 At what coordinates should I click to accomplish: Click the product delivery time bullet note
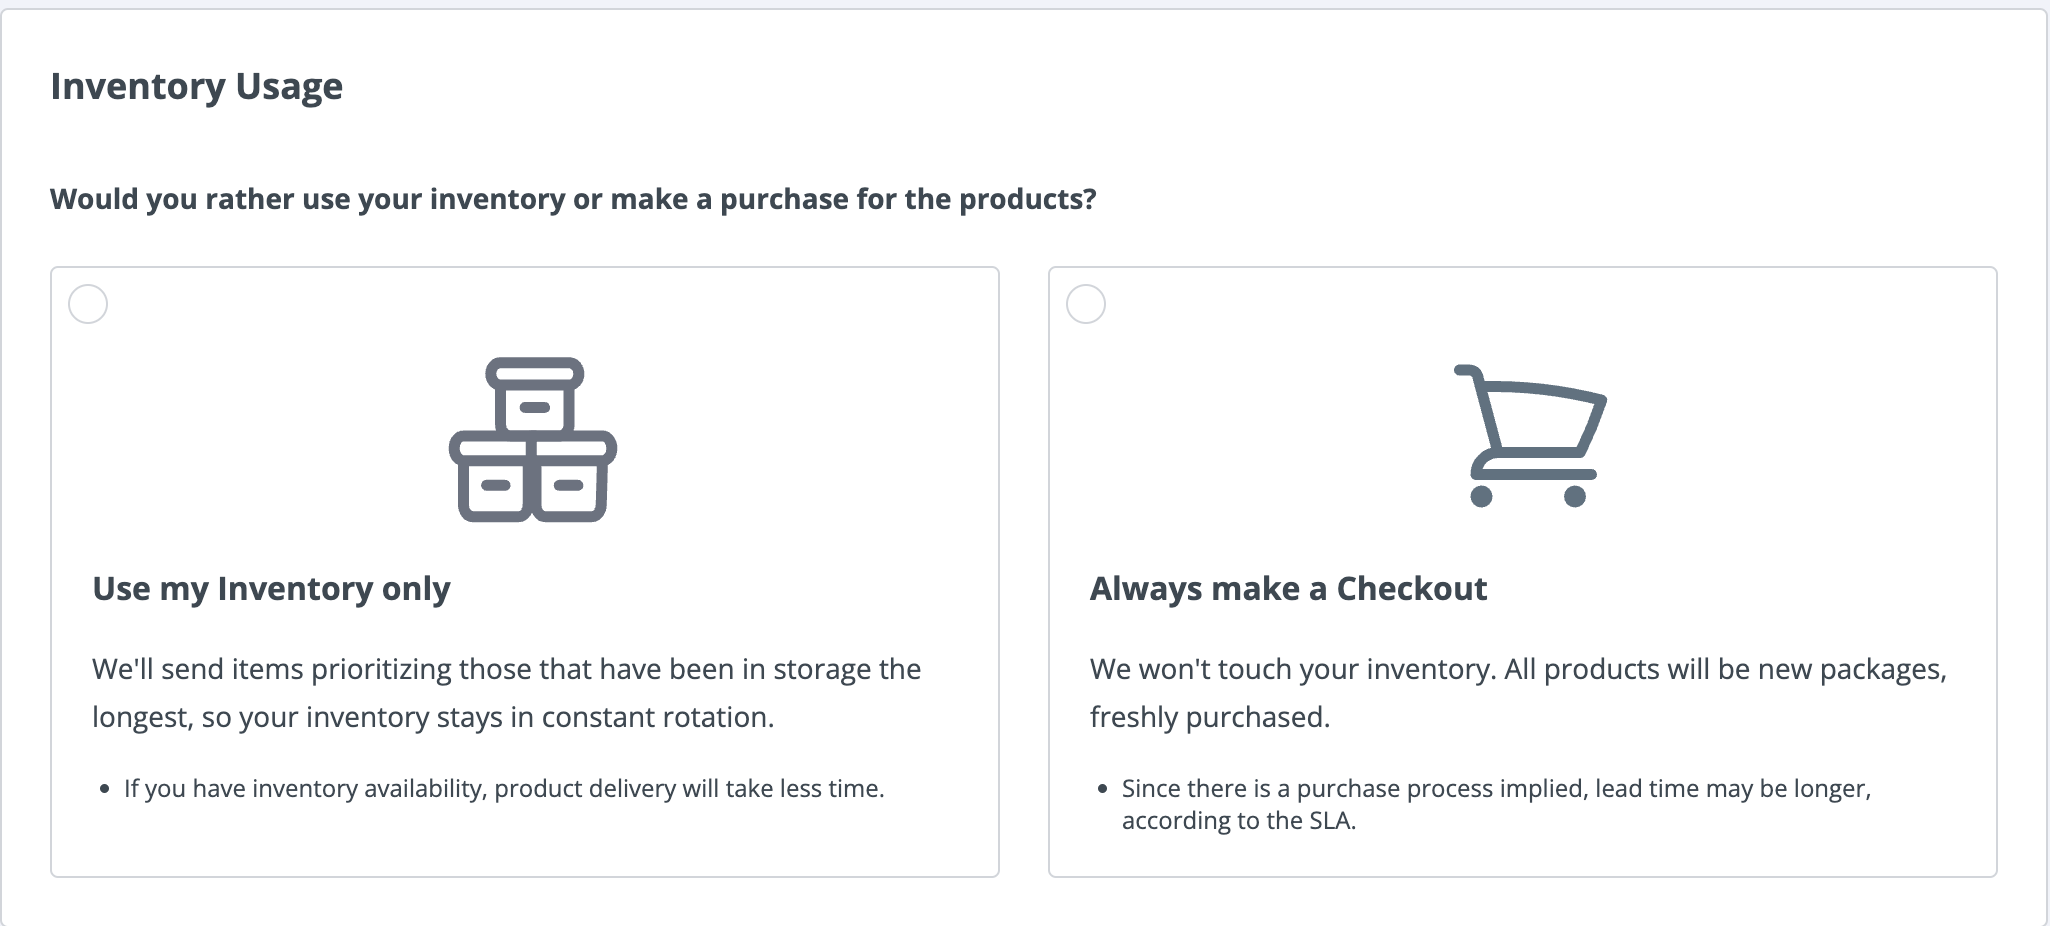(x=504, y=789)
